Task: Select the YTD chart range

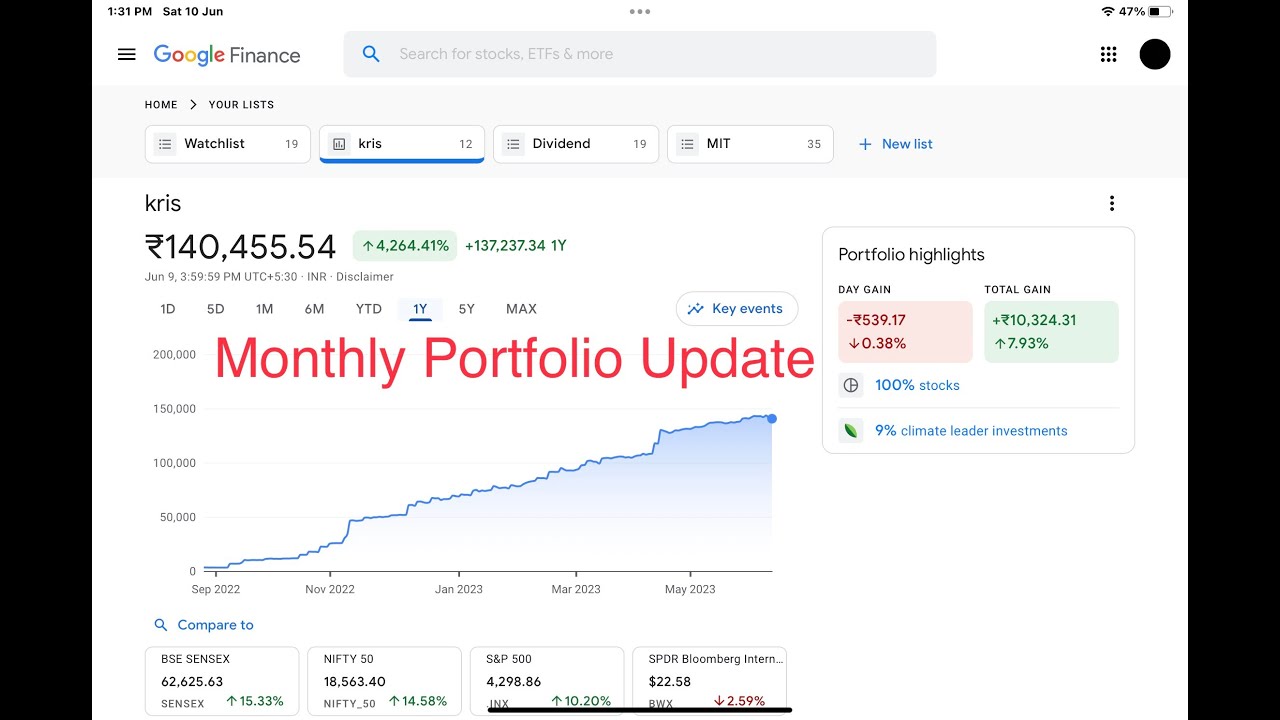Action: pos(369,309)
